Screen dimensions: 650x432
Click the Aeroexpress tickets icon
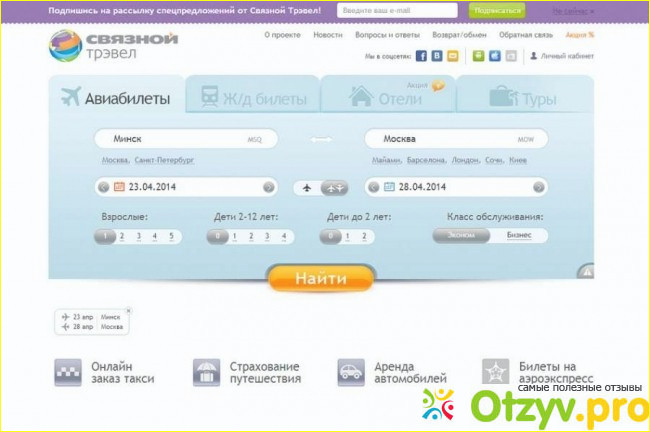495,373
